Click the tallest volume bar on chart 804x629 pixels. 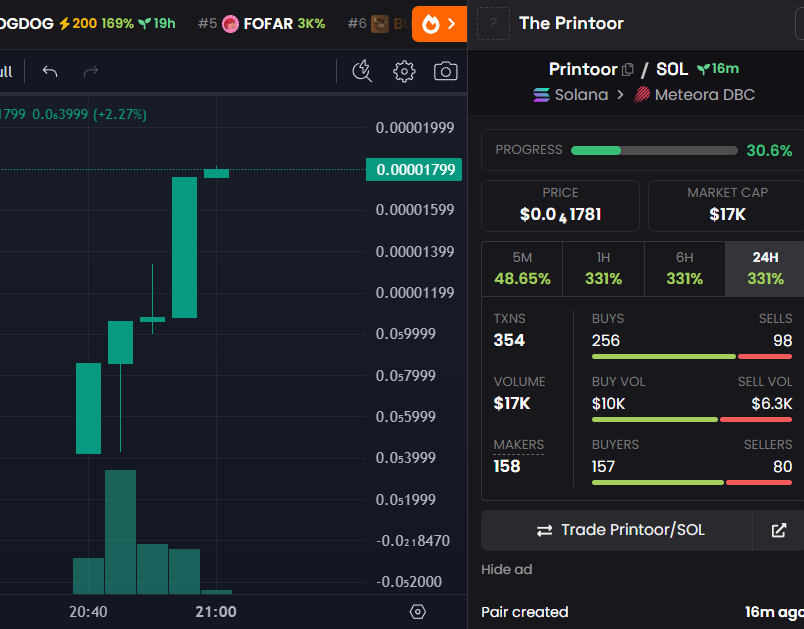[120, 532]
